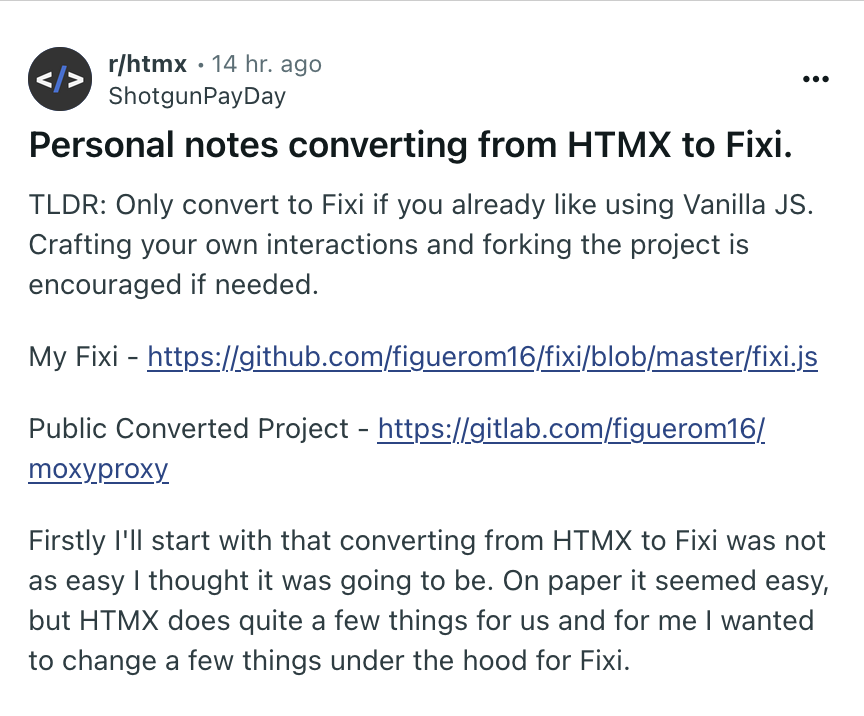
Task: Click the 'TLDR: Only convert to Fixi' line
Action: [x=421, y=204]
